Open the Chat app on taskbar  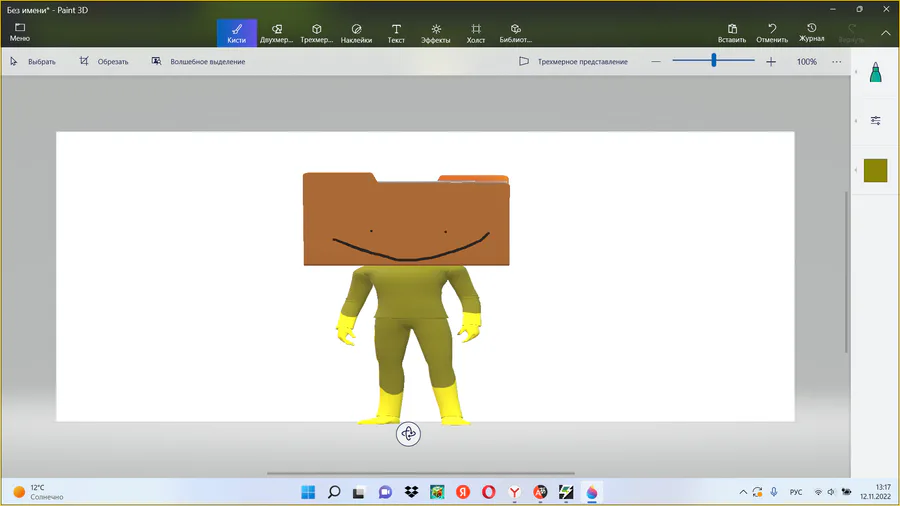point(385,492)
